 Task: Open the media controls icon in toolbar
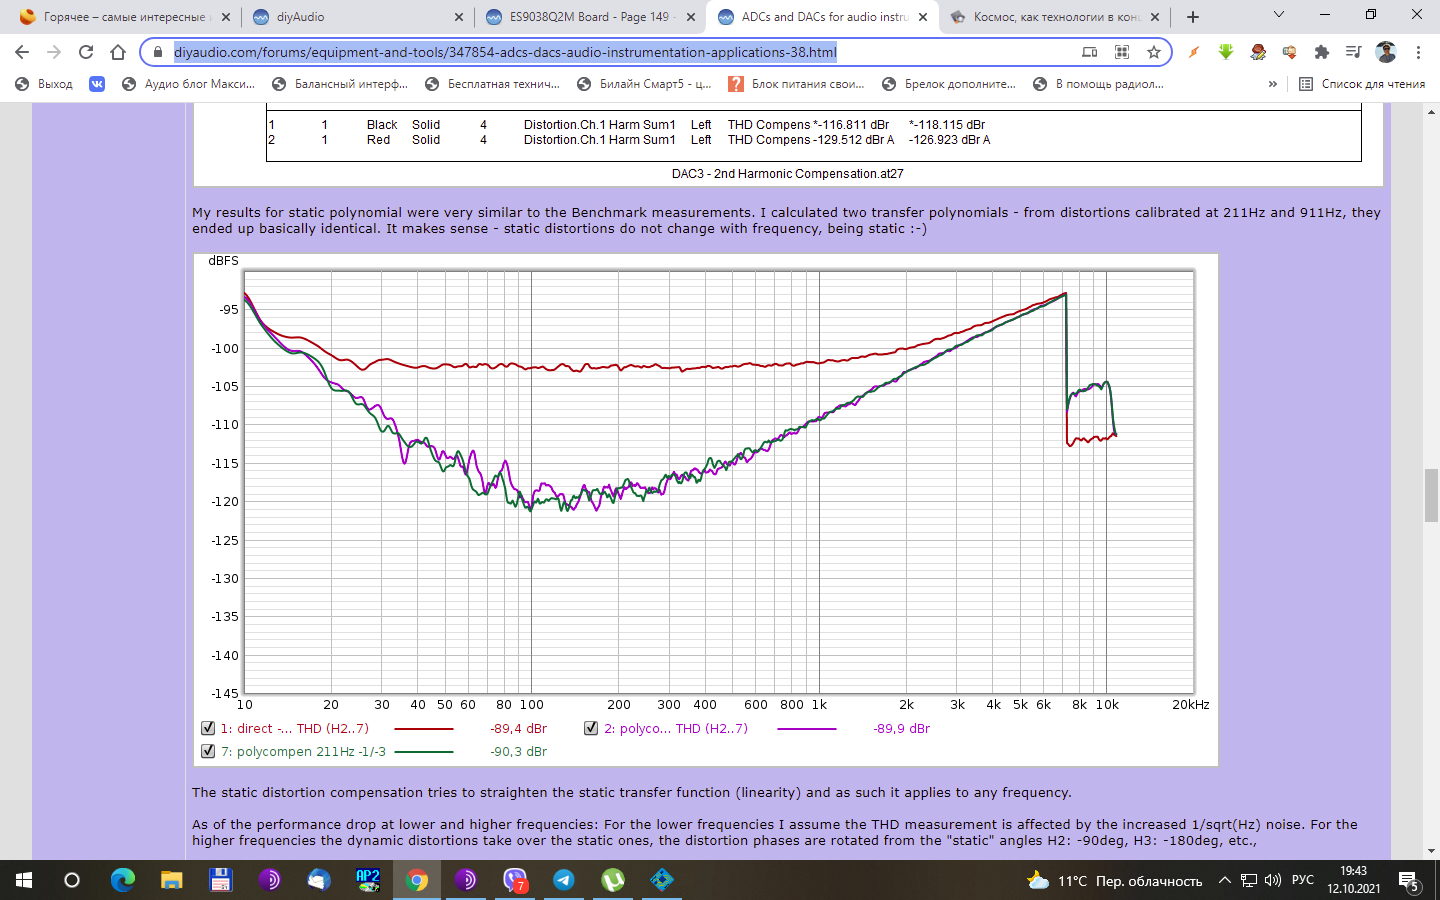[x=1353, y=52]
